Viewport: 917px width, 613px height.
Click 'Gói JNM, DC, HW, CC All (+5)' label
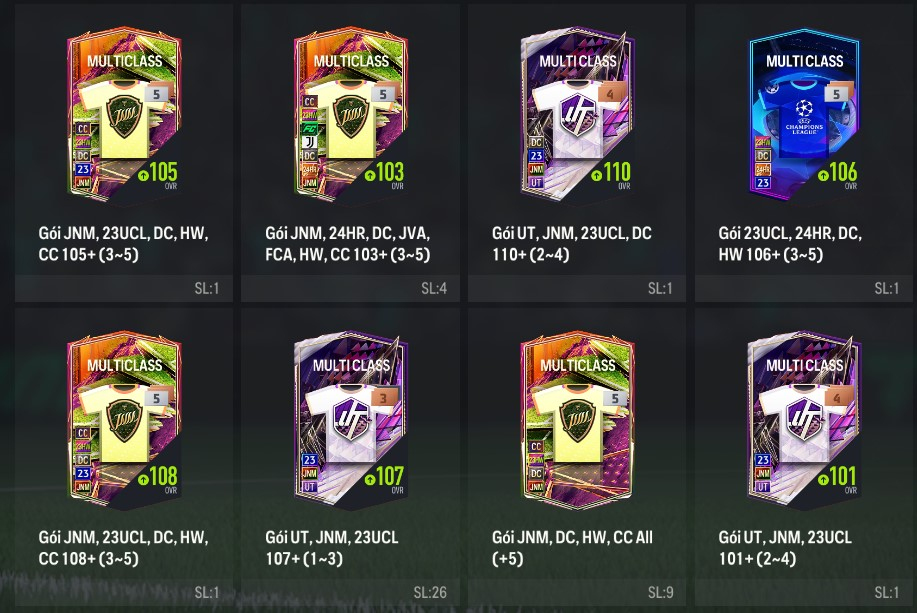pyautogui.click(x=572, y=547)
